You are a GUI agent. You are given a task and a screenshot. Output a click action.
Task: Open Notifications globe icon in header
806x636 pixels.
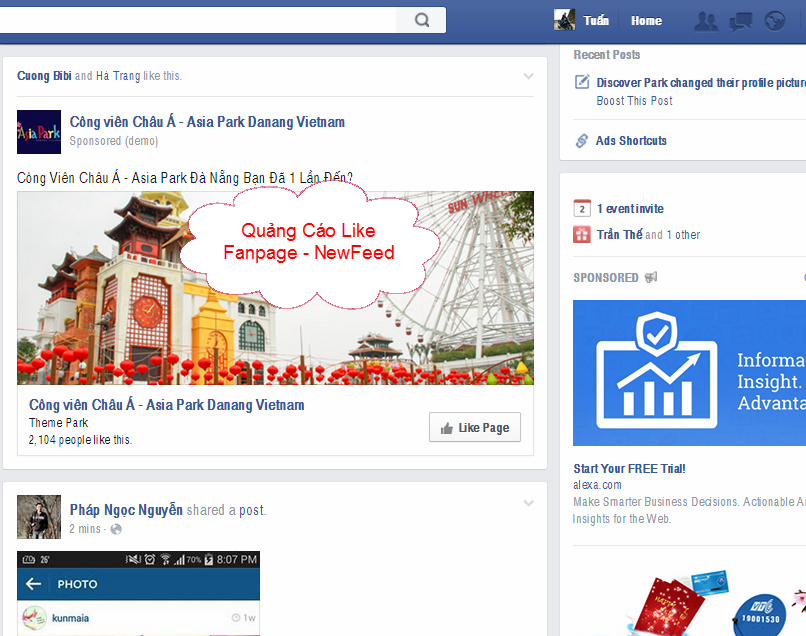pyautogui.click(x=775, y=22)
